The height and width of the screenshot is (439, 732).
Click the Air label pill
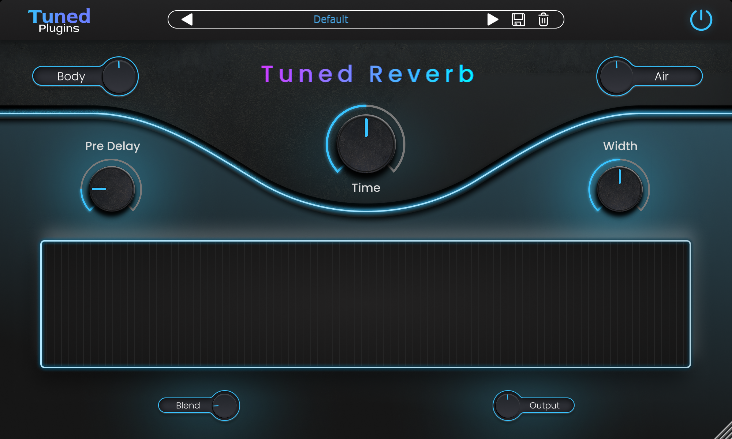click(x=662, y=76)
